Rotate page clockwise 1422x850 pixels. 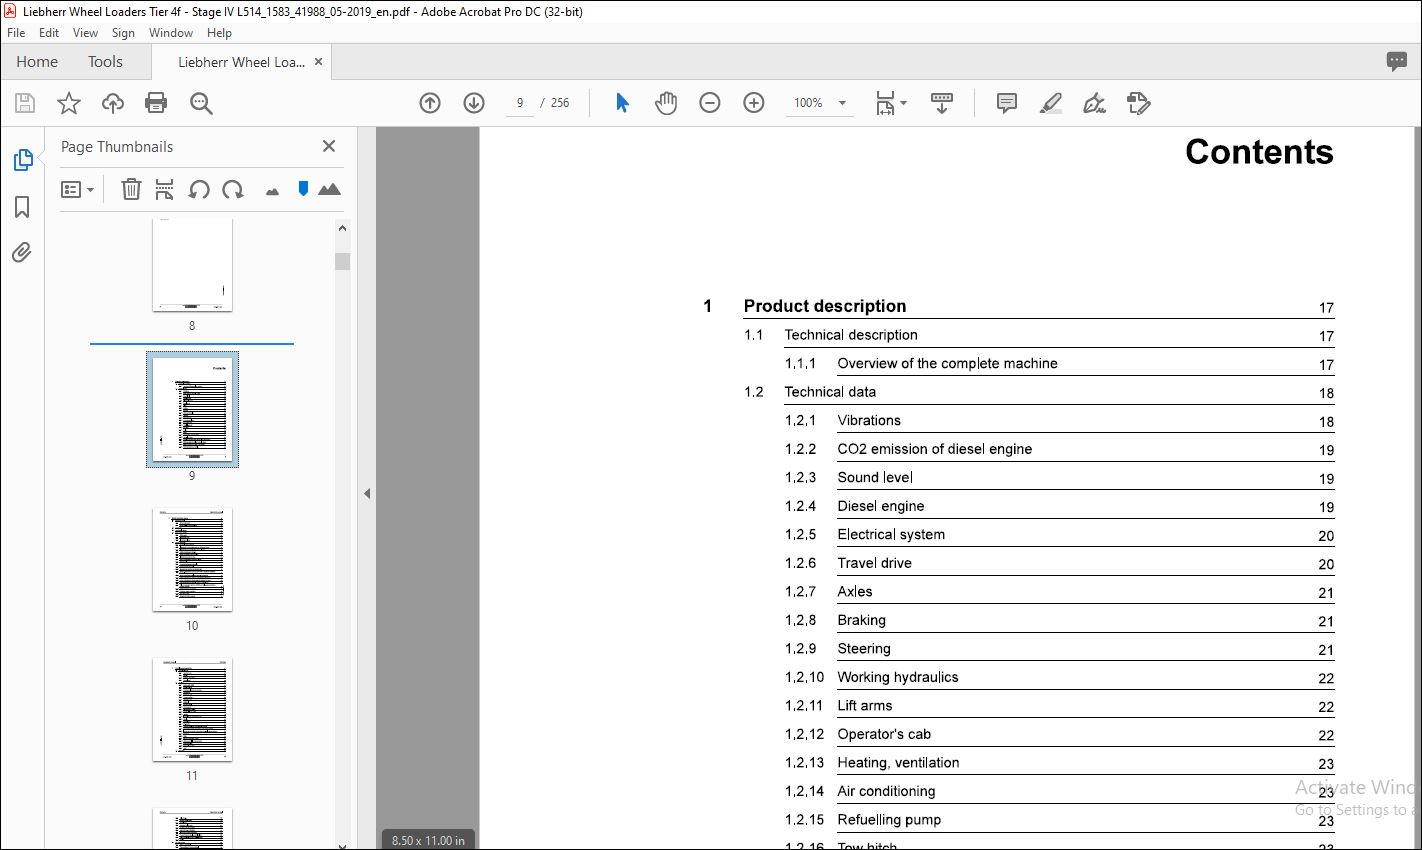(233, 189)
